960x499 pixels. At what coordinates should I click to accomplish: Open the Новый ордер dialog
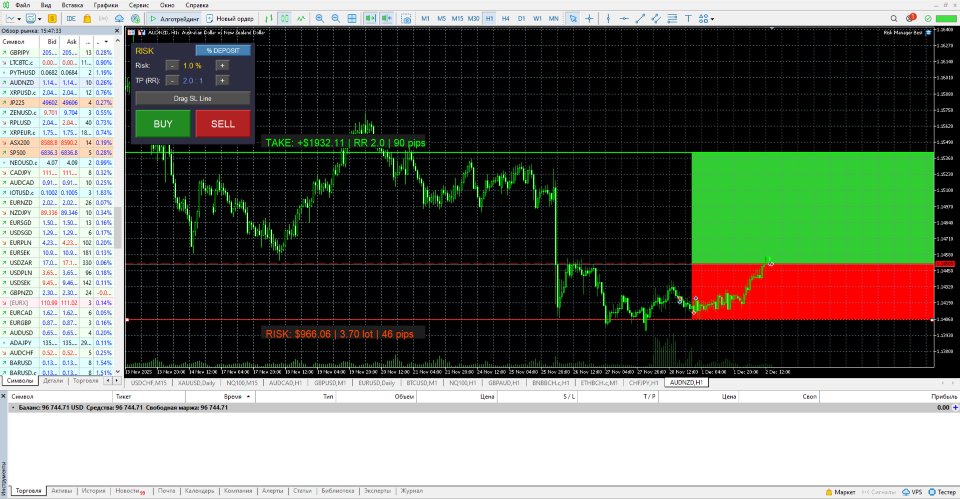tap(230, 18)
